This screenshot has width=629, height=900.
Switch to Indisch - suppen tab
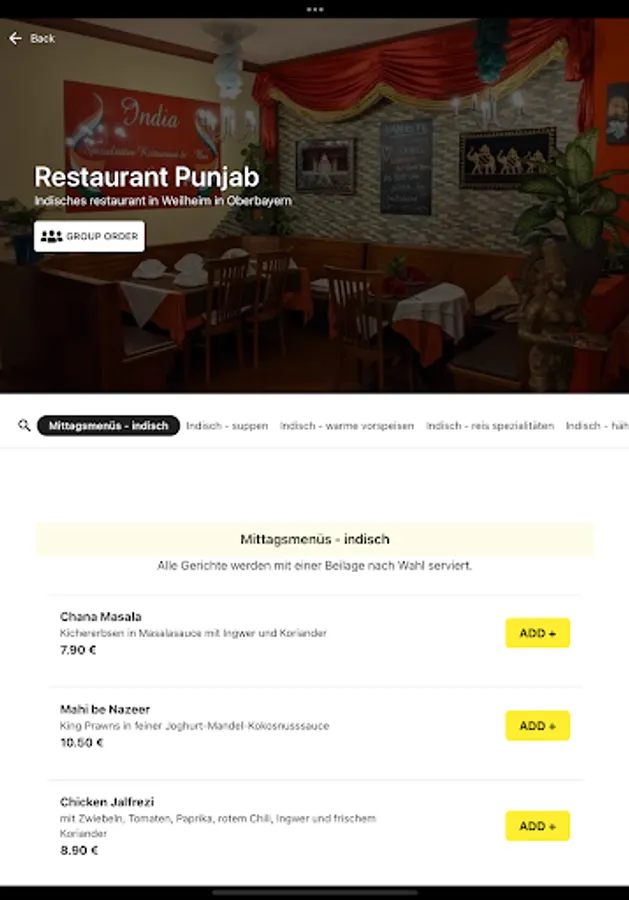(x=227, y=426)
